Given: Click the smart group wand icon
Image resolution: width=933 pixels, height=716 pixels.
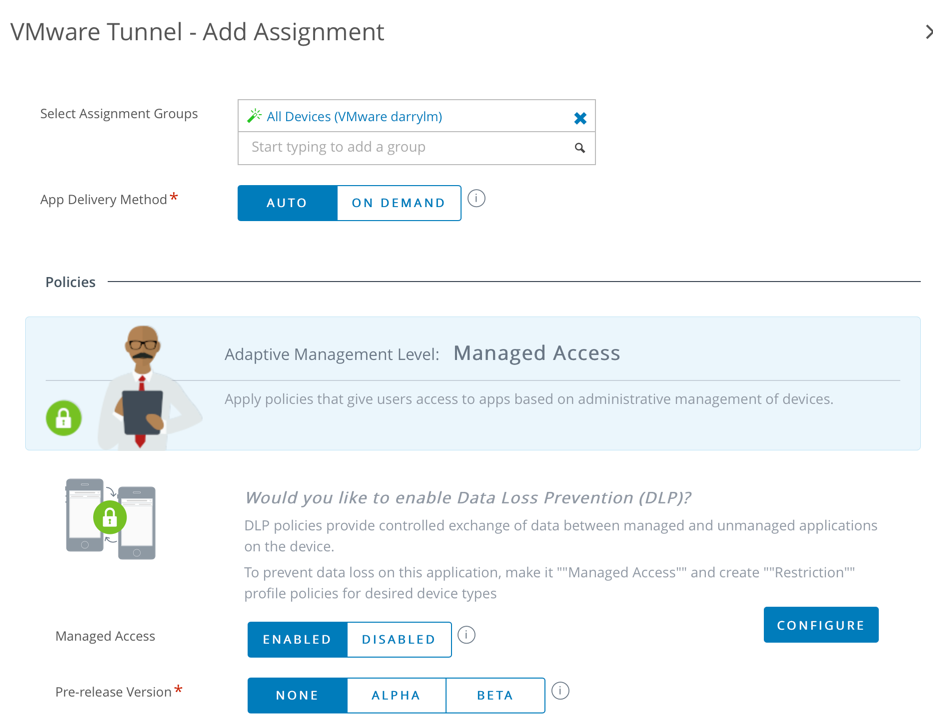Looking at the screenshot, I should (254, 117).
